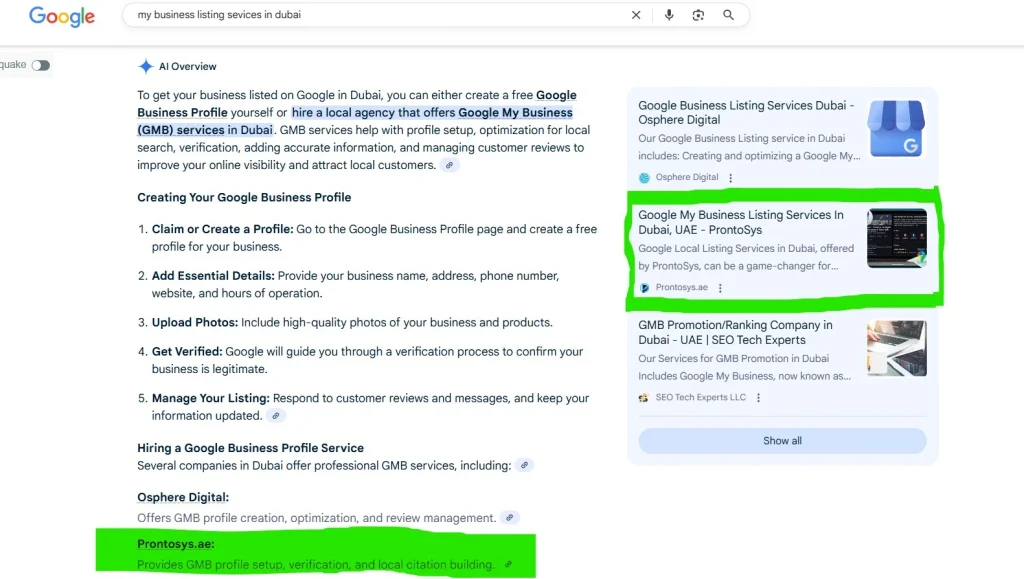Click into the search text field
Screen dimensions: 1024x579
click(x=380, y=15)
